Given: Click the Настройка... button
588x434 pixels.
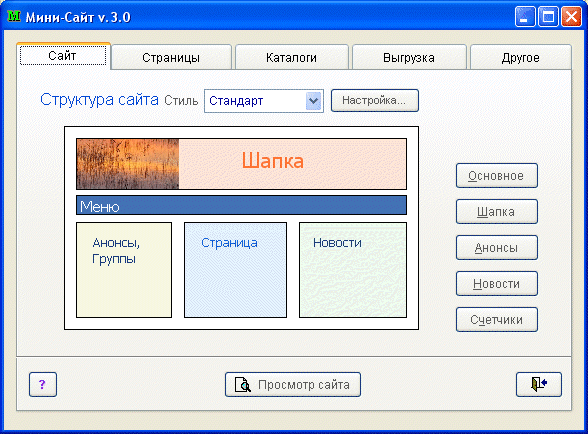Looking at the screenshot, I should point(374,100).
